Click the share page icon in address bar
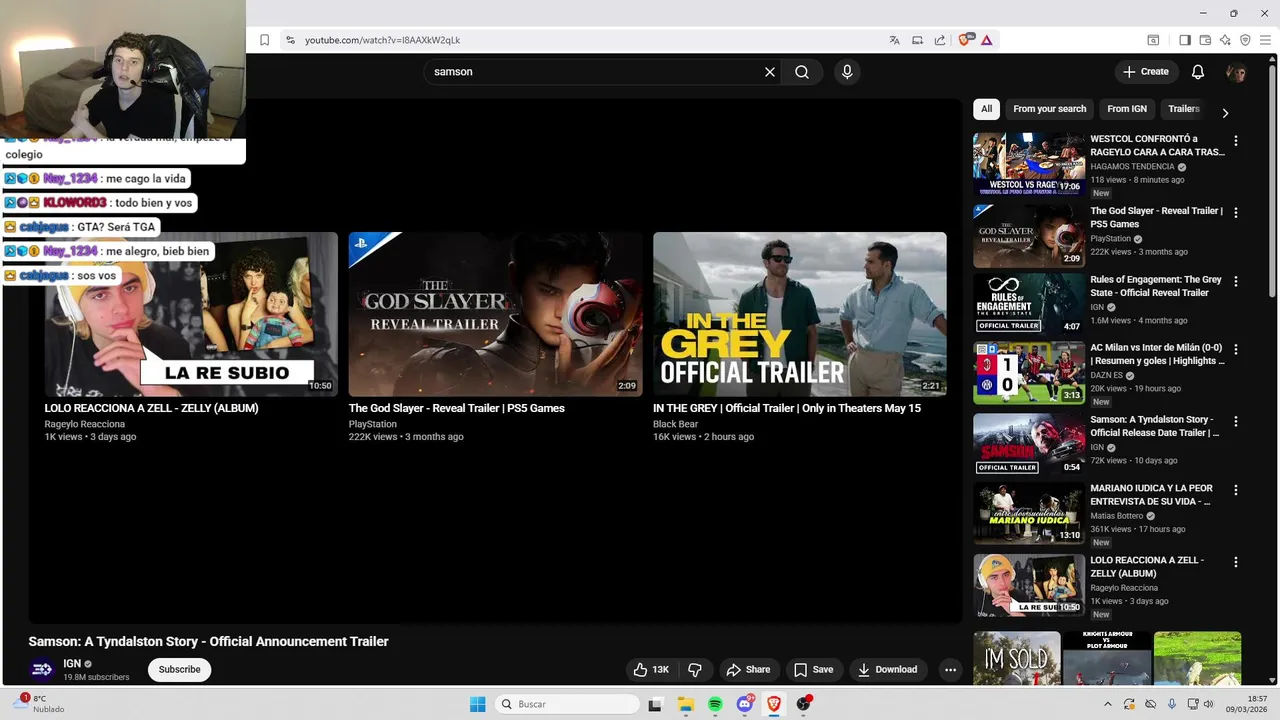Image resolution: width=1280 pixels, height=720 pixels. point(940,40)
